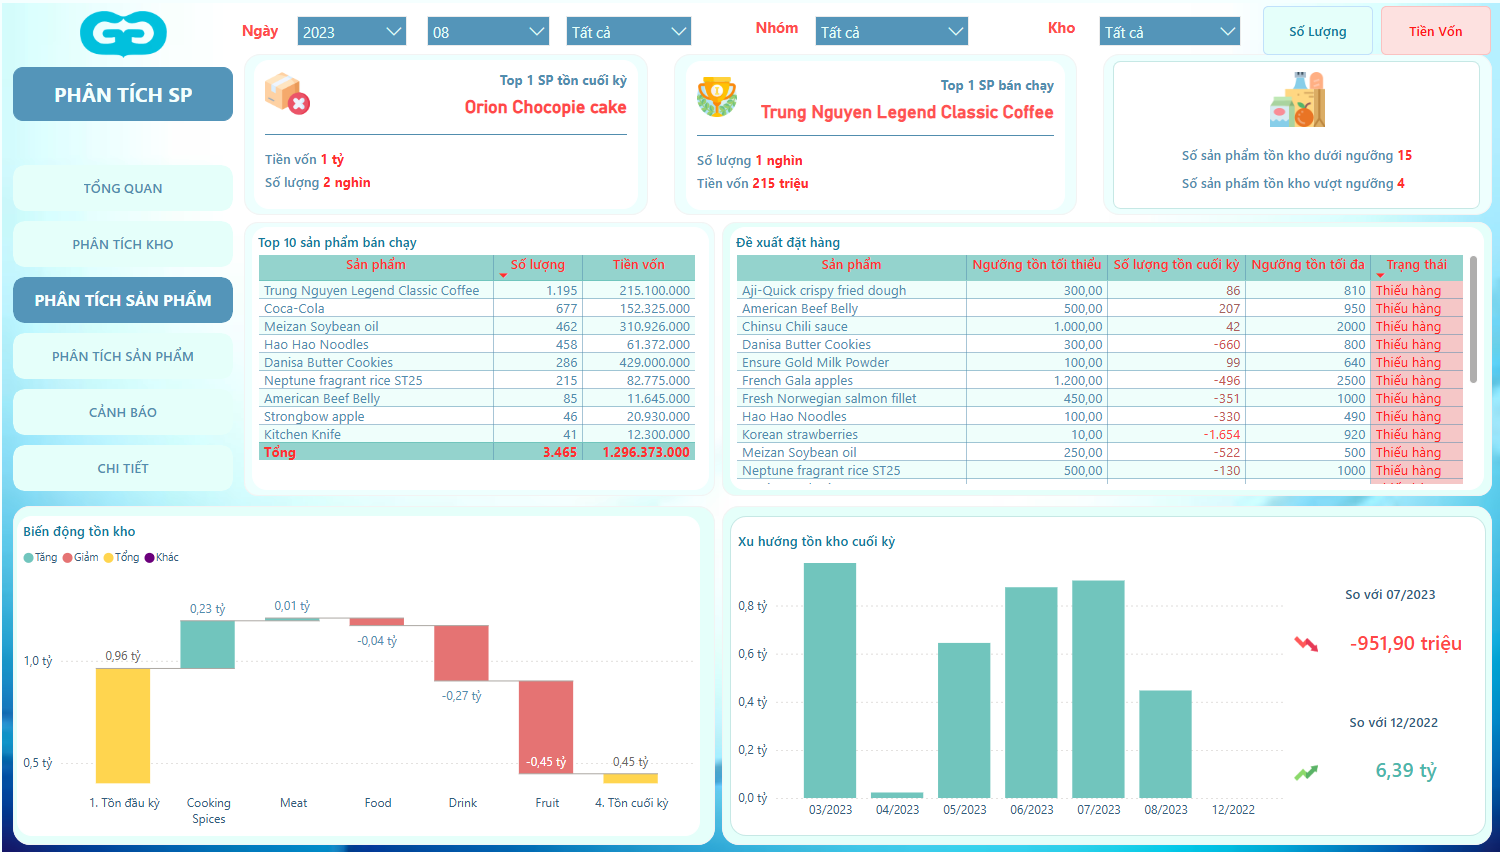
Task: Click the 05/2023 inventory trend bar
Action: (964, 720)
